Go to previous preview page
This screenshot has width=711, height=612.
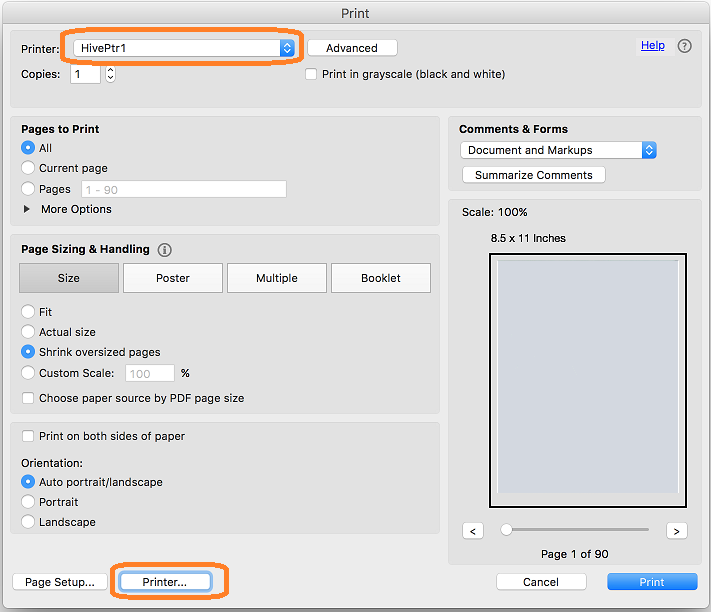[473, 531]
